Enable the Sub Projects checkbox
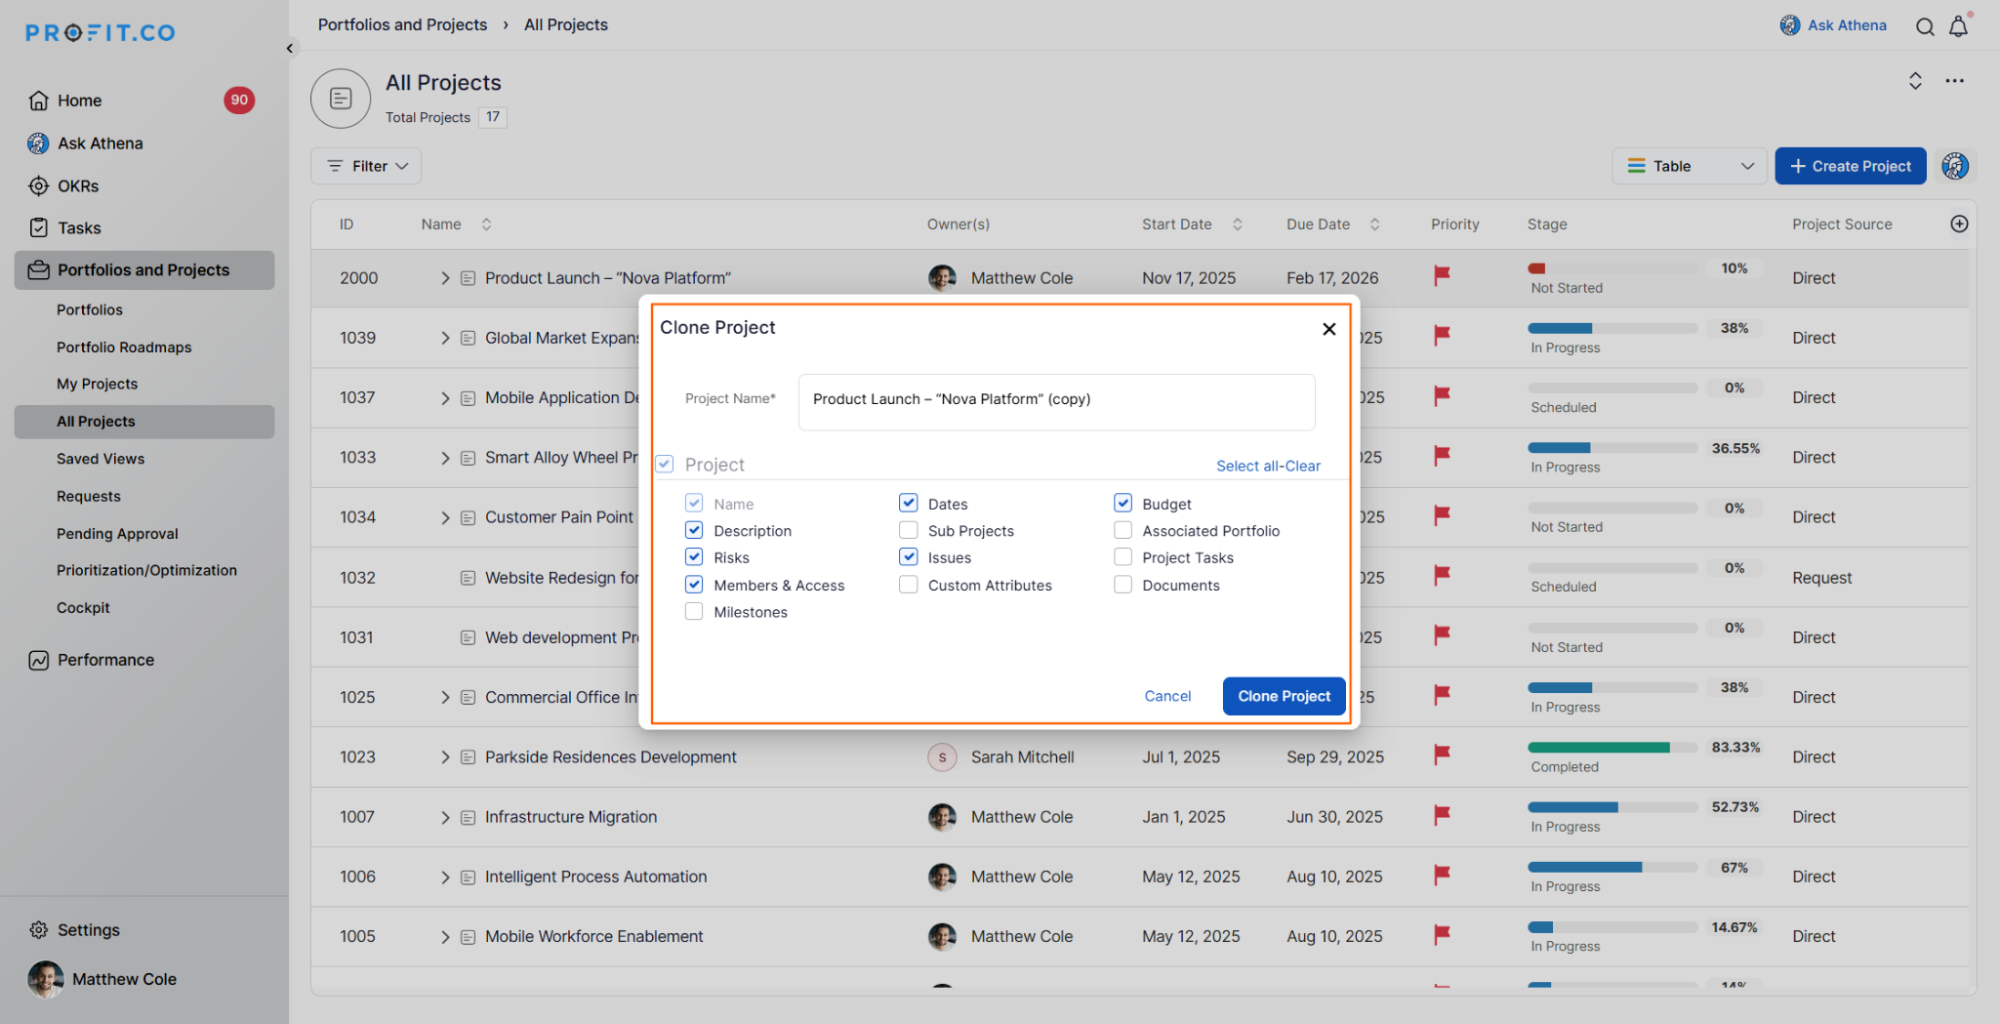 pyautogui.click(x=908, y=530)
